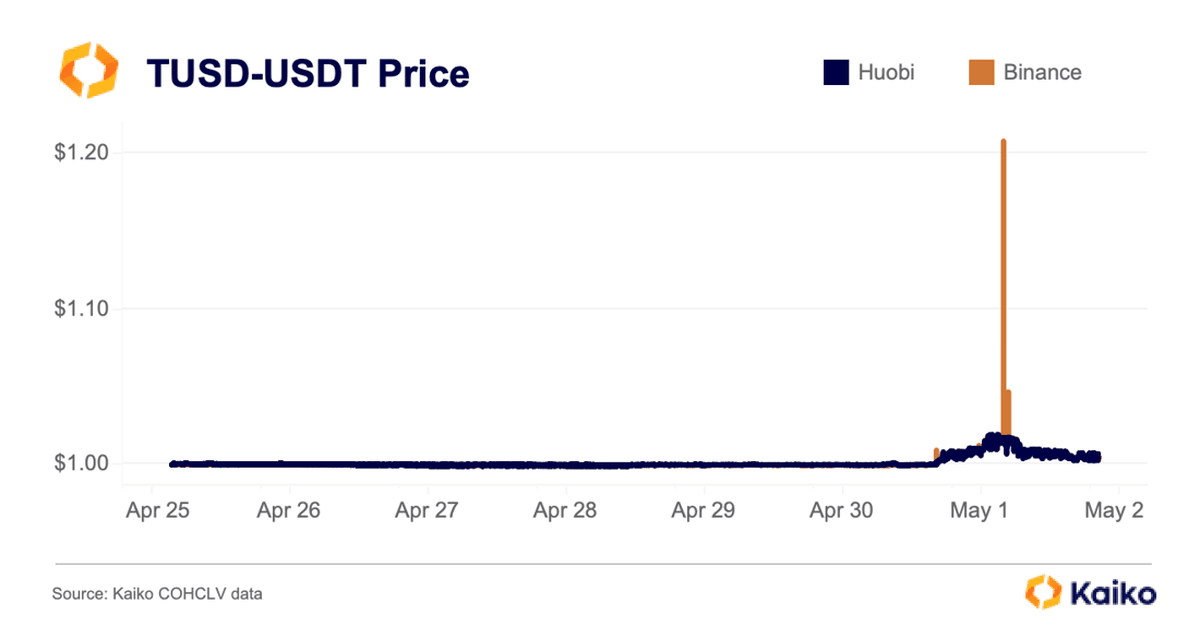This screenshot has height=628, width=1200.
Task: Click the Apr 26 x-axis label
Action: [x=288, y=510]
